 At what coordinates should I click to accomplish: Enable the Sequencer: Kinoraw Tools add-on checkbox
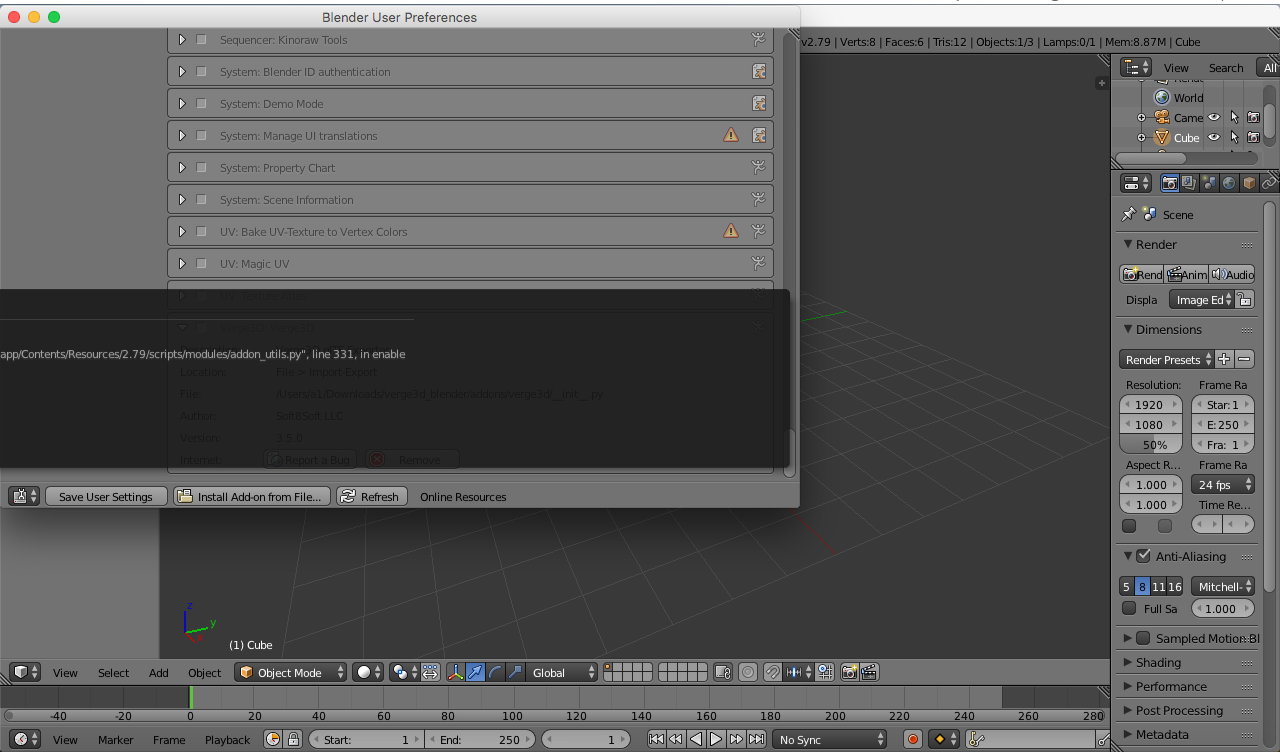201,40
